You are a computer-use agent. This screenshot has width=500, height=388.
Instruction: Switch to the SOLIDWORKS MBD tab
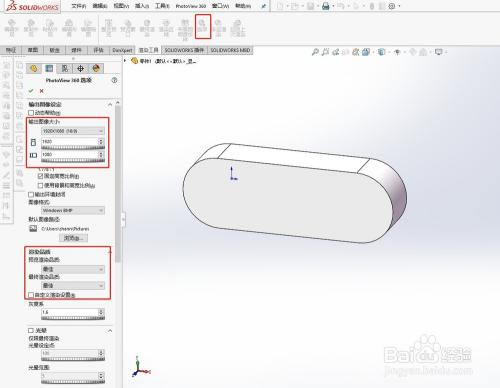coord(230,50)
